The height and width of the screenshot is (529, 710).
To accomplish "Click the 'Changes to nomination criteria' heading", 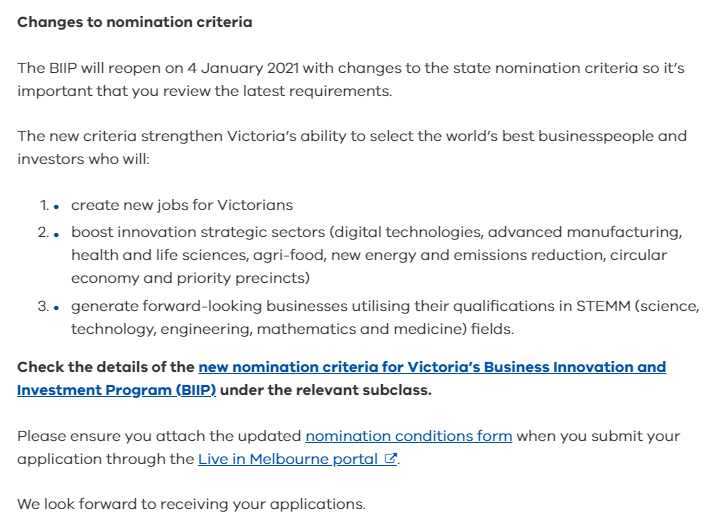I will pyautogui.click(x=134, y=22).
